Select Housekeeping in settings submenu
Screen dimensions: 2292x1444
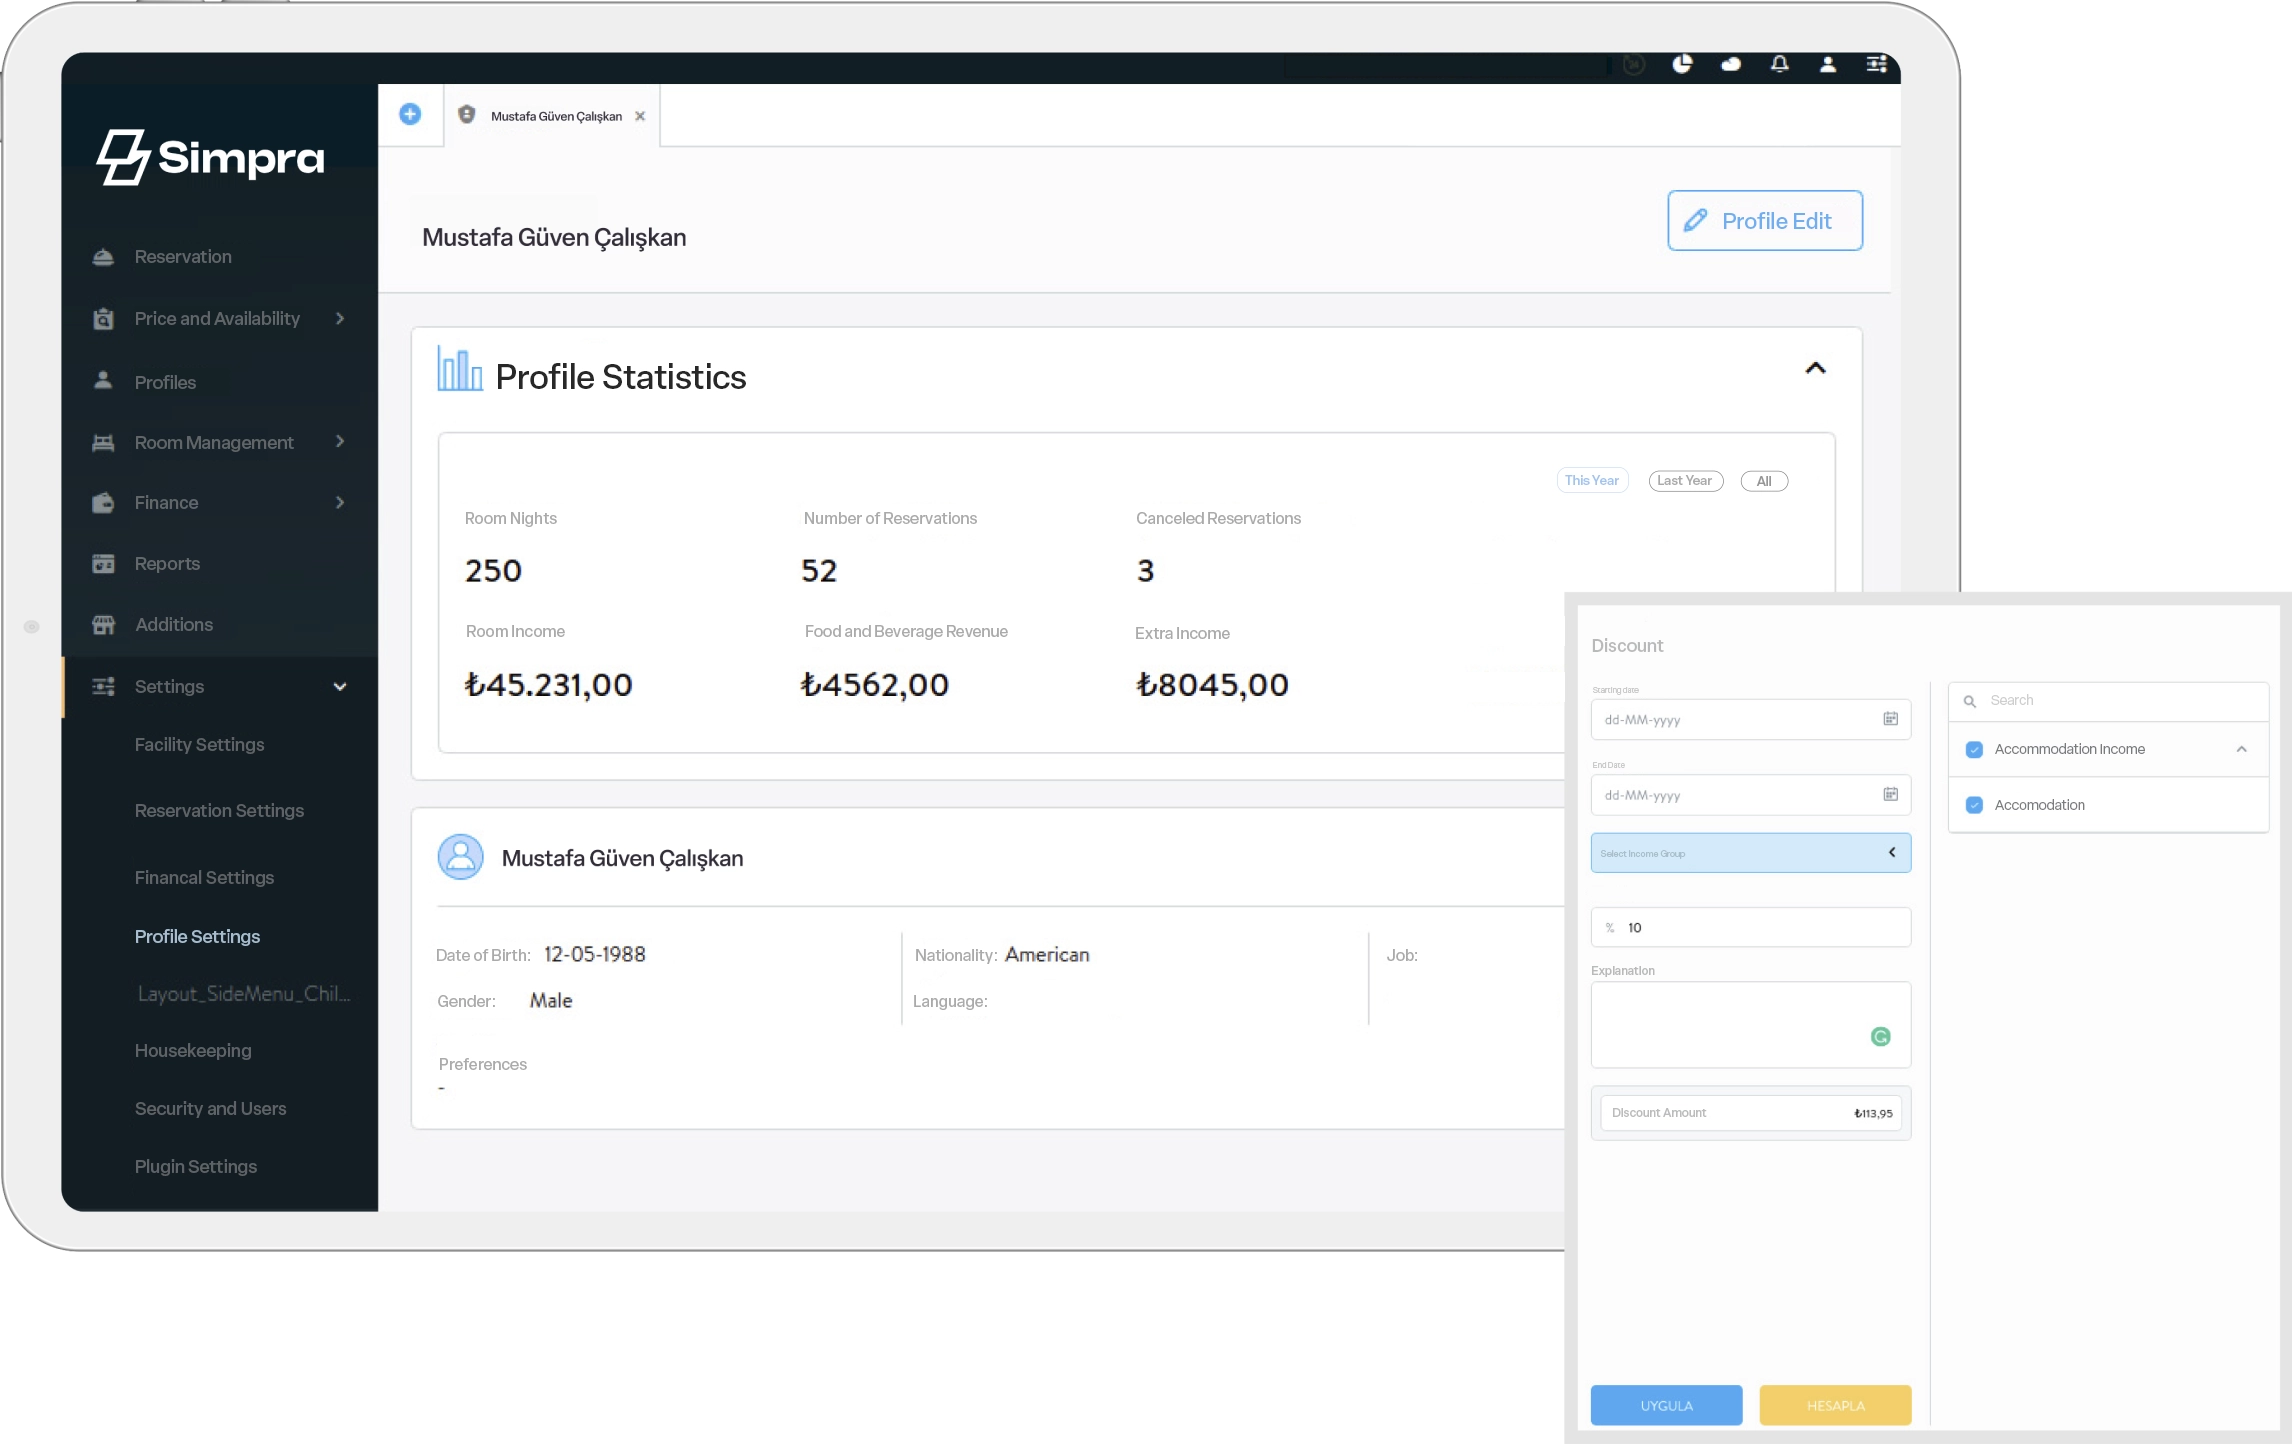click(x=193, y=1051)
